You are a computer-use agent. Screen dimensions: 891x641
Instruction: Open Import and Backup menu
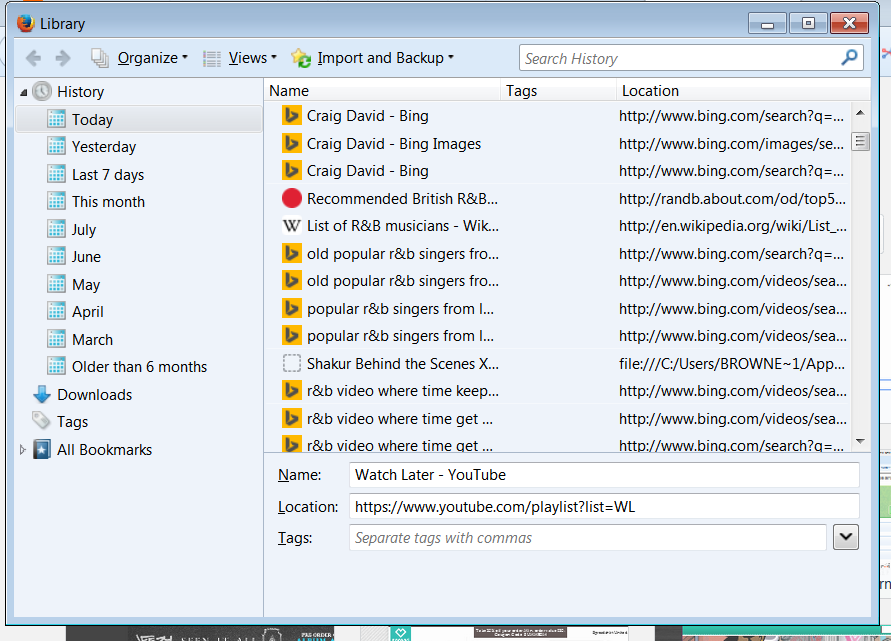coord(385,58)
